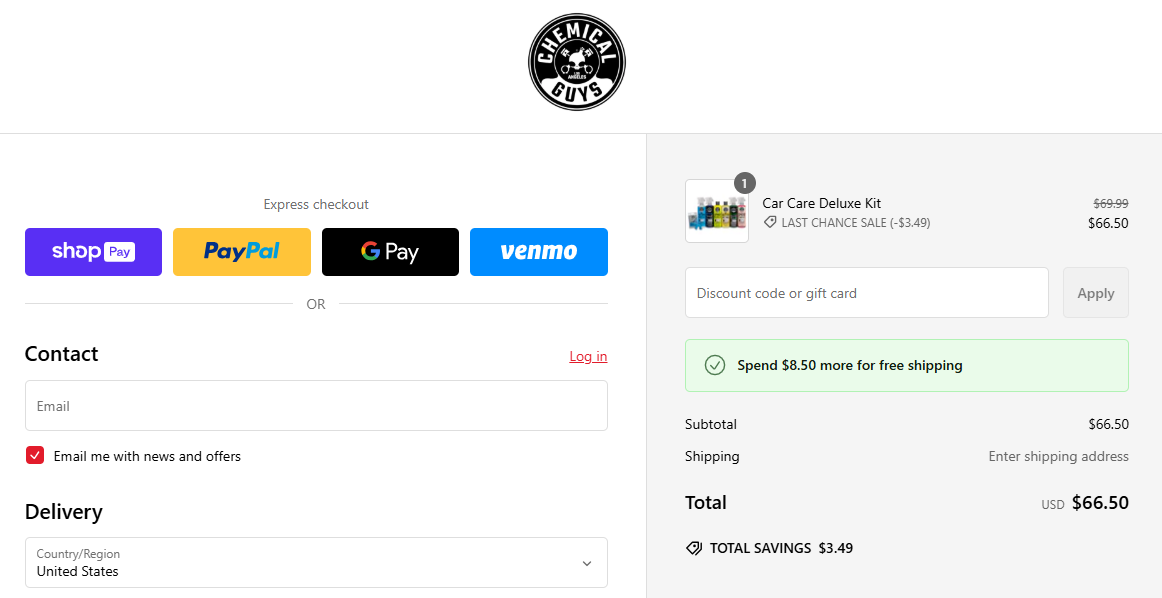Click the Country/Region chevron arrow
Image resolution: width=1162 pixels, height=598 pixels.
tap(587, 563)
